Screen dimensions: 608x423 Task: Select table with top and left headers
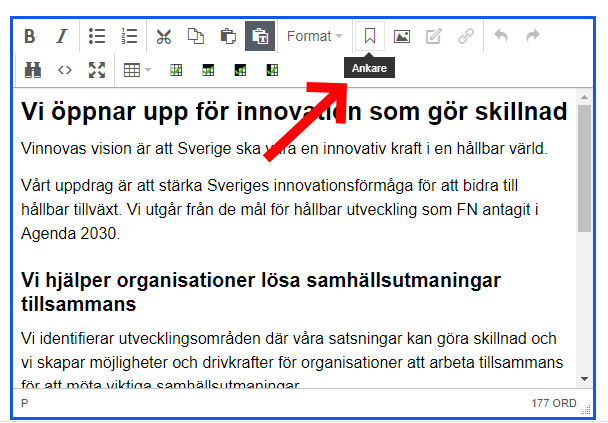[x=240, y=70]
